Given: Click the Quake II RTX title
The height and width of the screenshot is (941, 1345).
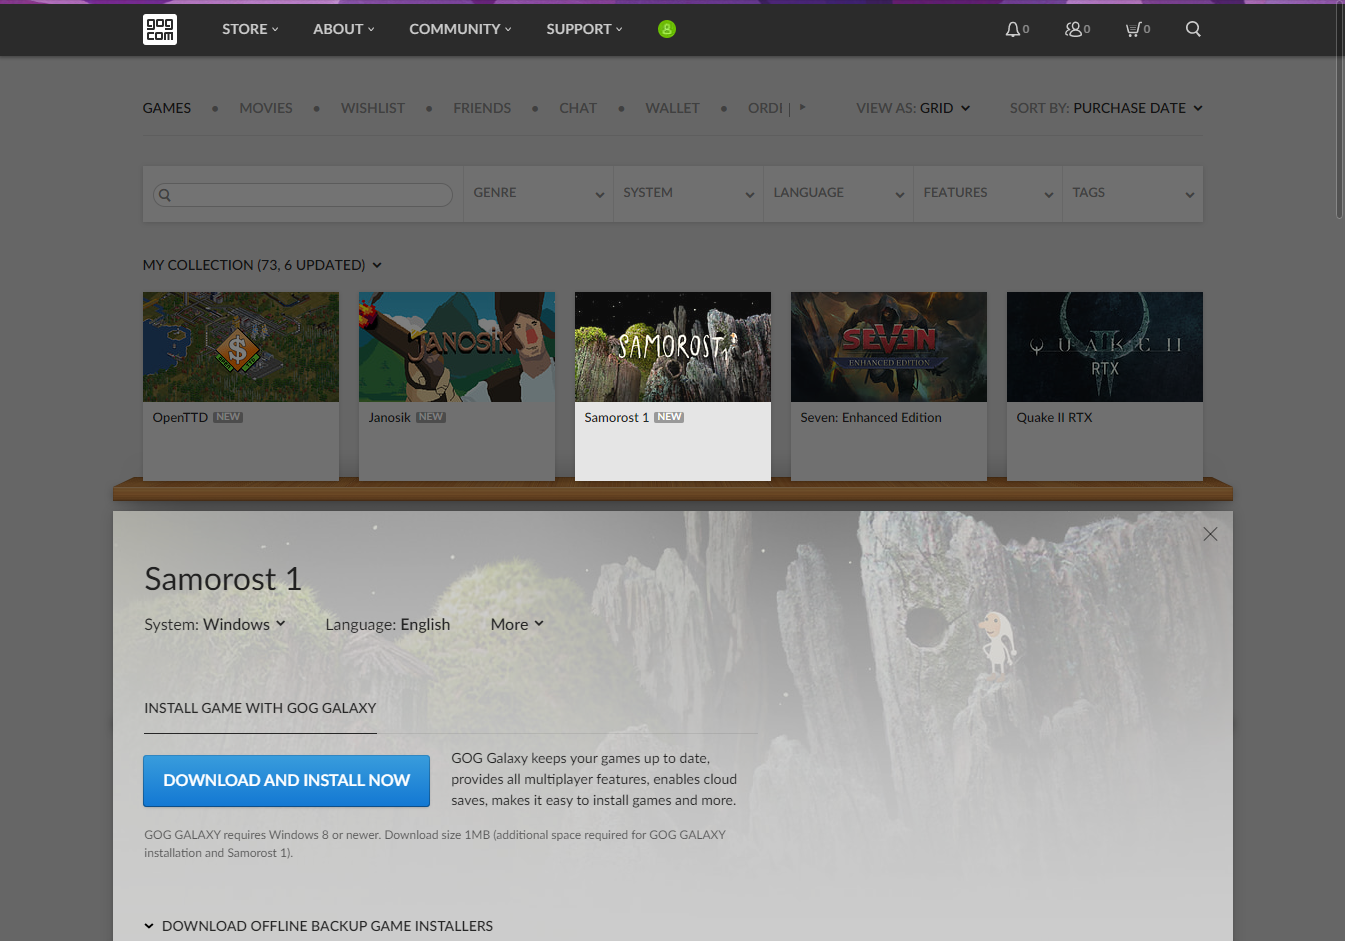Looking at the screenshot, I should pos(1054,418).
